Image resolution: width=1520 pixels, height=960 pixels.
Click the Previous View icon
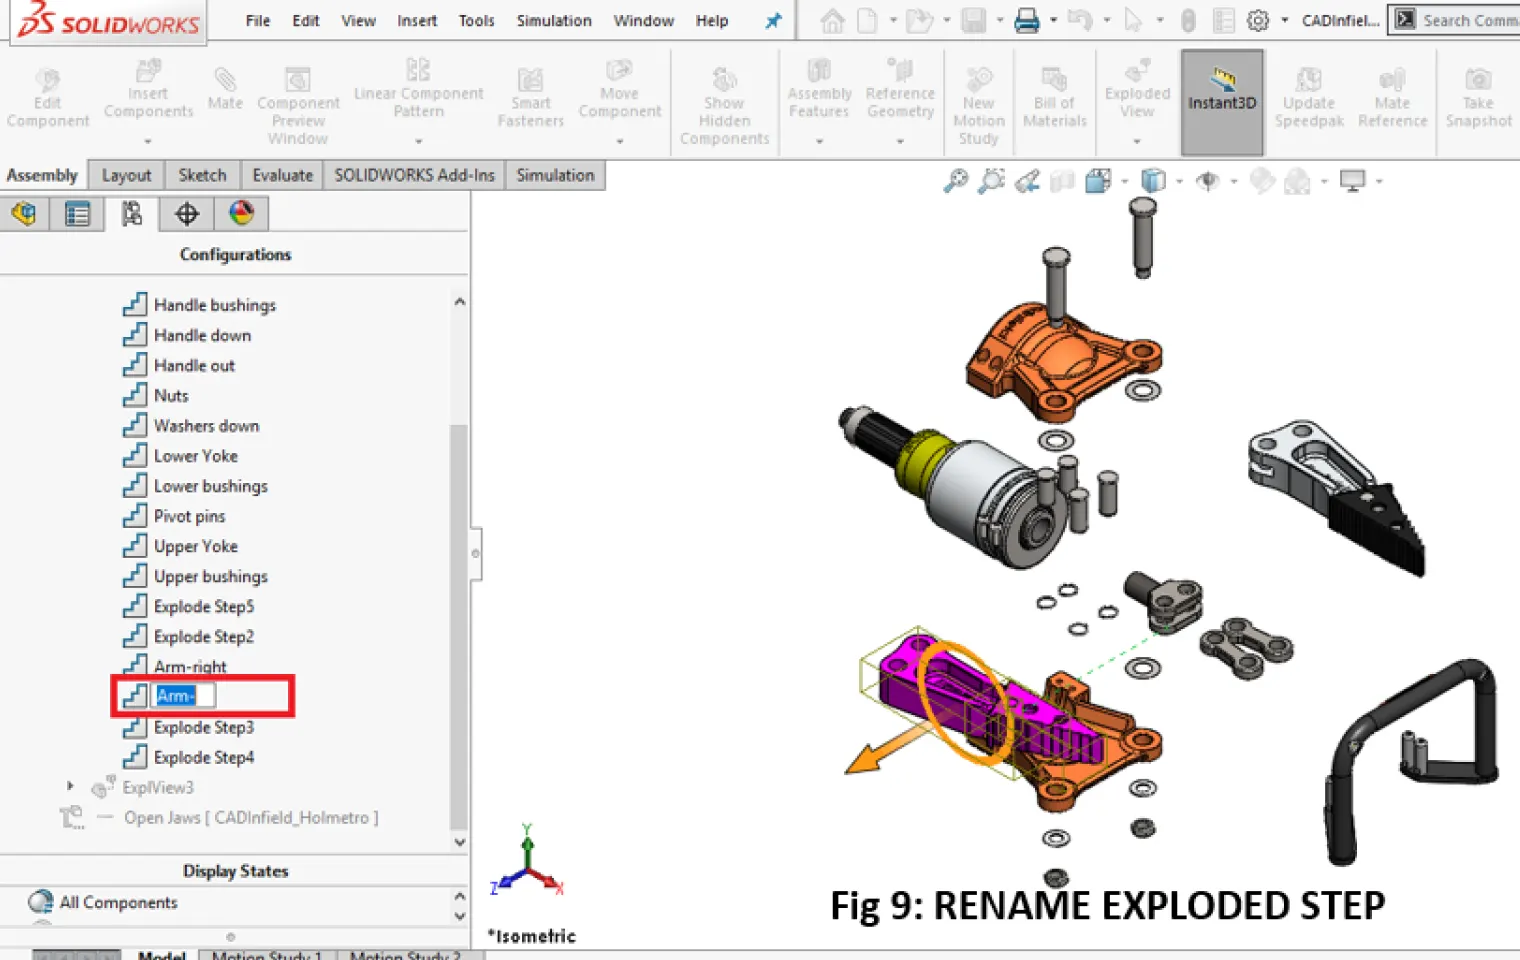[1027, 181]
